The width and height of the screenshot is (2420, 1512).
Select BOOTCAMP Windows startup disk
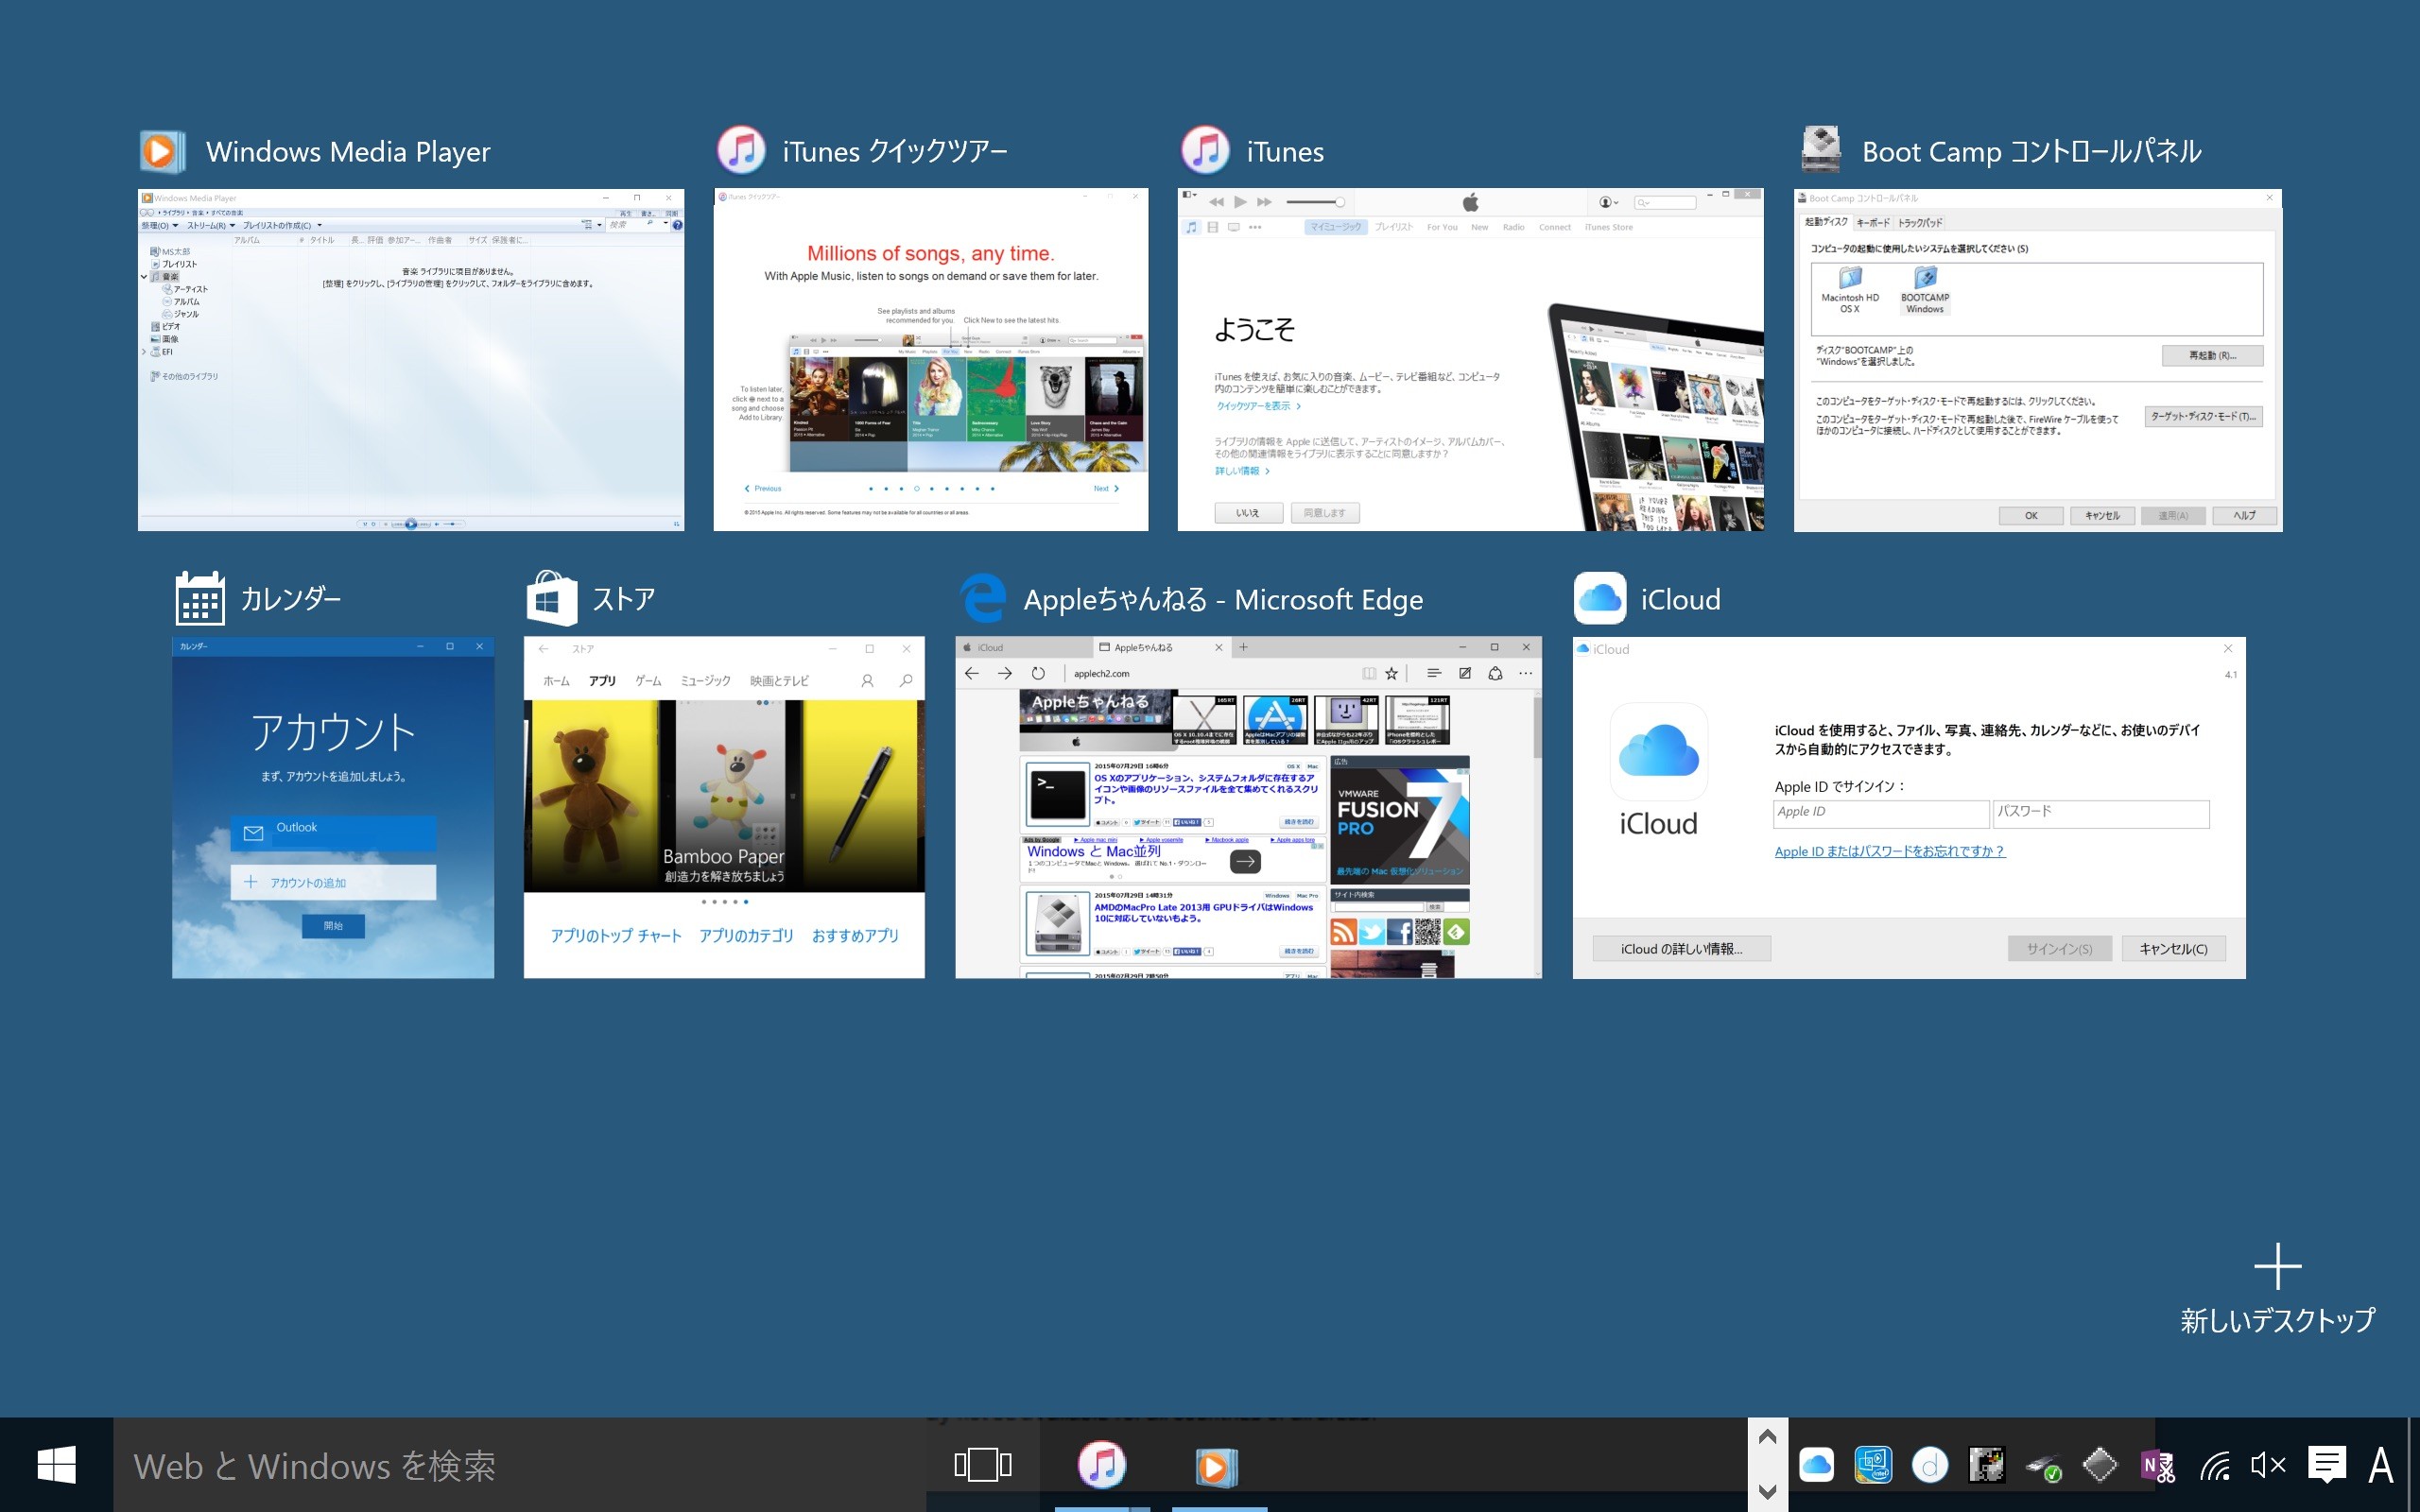click(1924, 289)
